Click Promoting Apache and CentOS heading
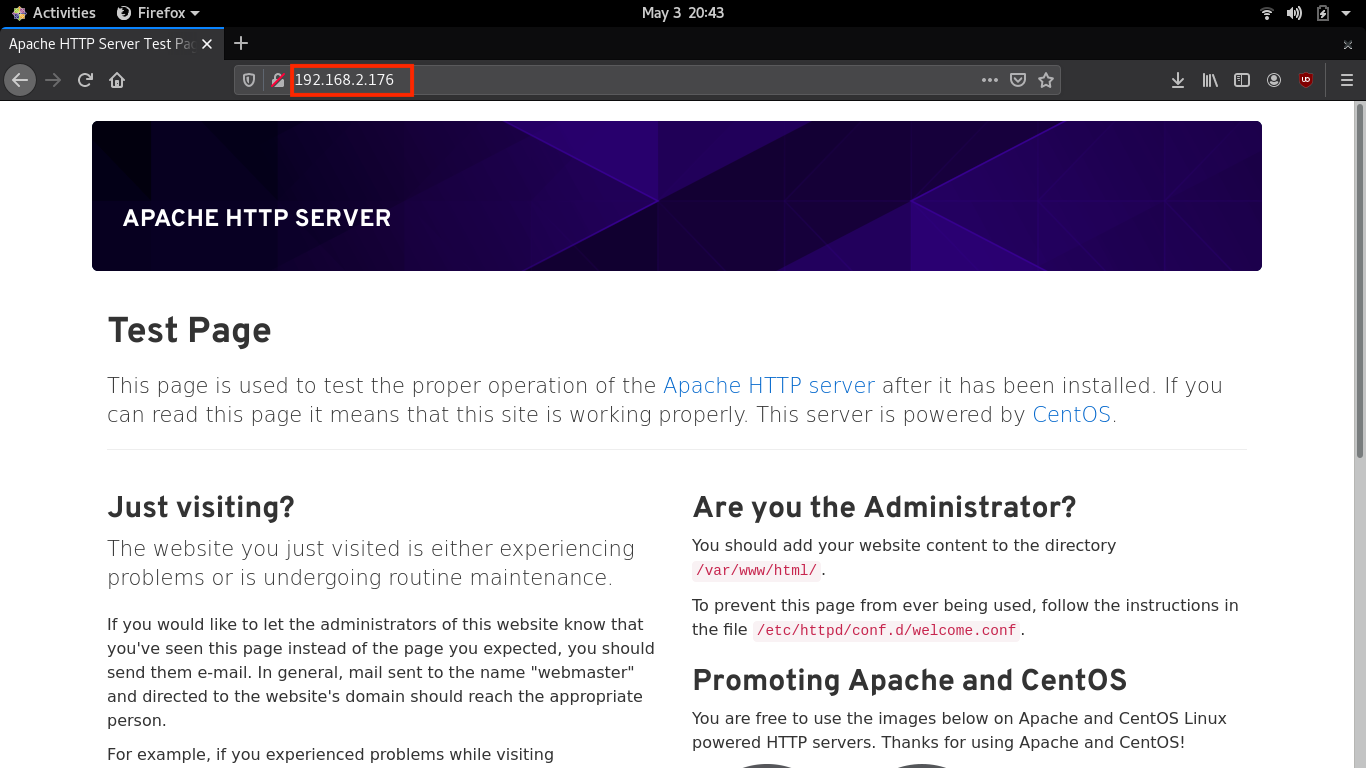 coord(910,680)
